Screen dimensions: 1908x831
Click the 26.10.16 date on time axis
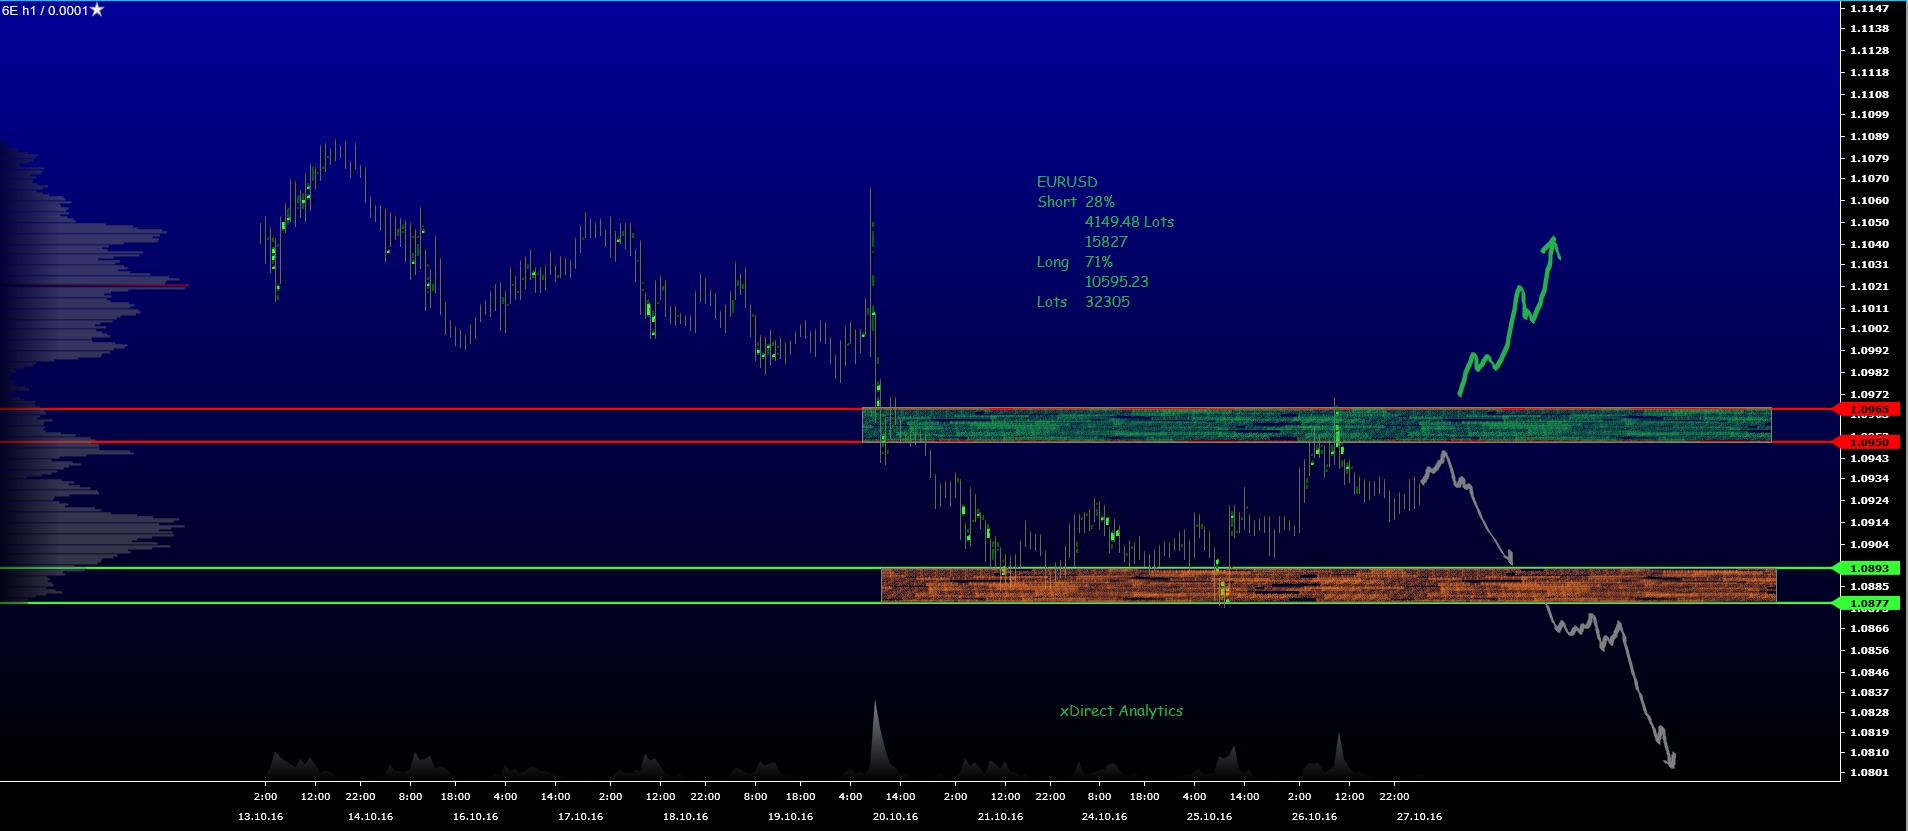[1314, 817]
